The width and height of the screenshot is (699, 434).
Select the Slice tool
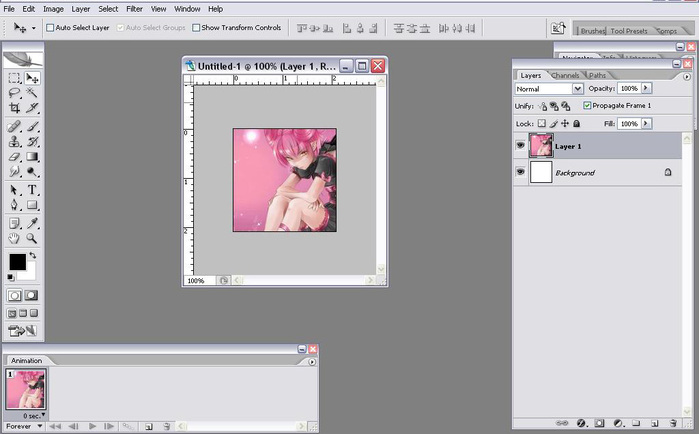32,108
